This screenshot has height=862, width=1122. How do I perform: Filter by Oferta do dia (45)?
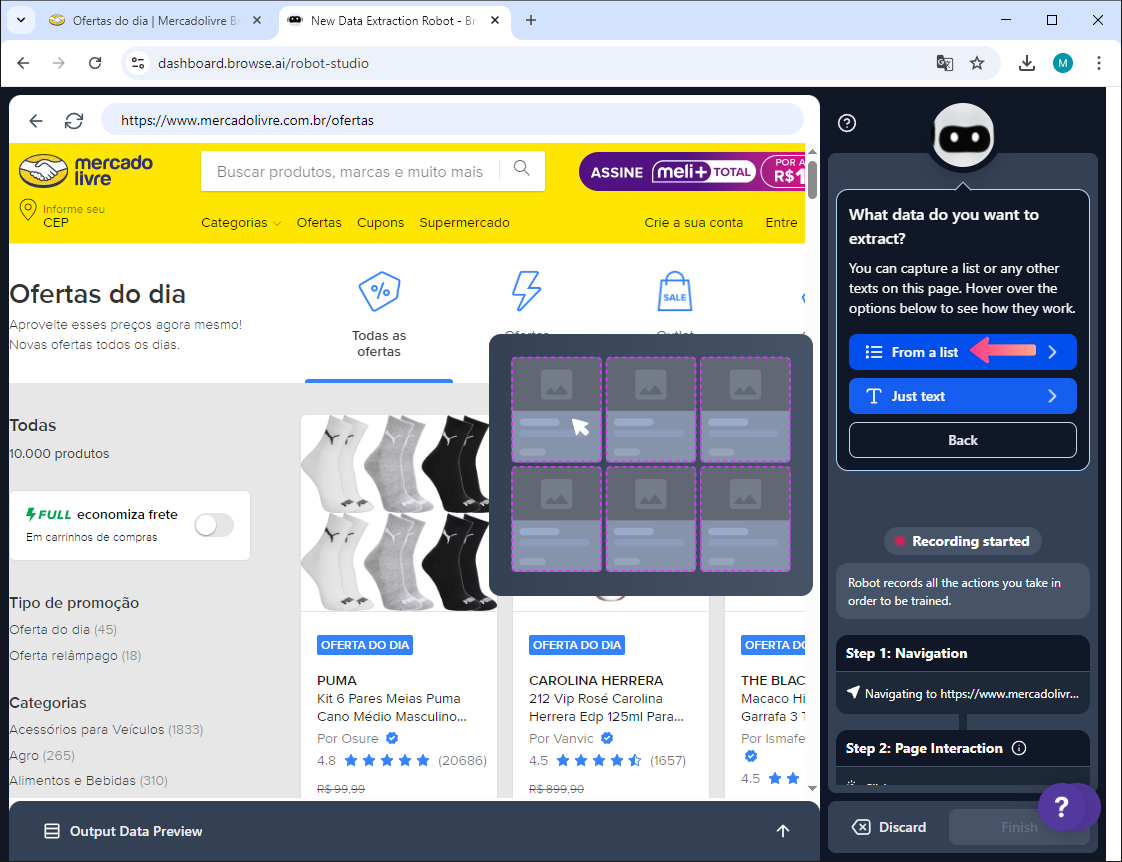(63, 630)
